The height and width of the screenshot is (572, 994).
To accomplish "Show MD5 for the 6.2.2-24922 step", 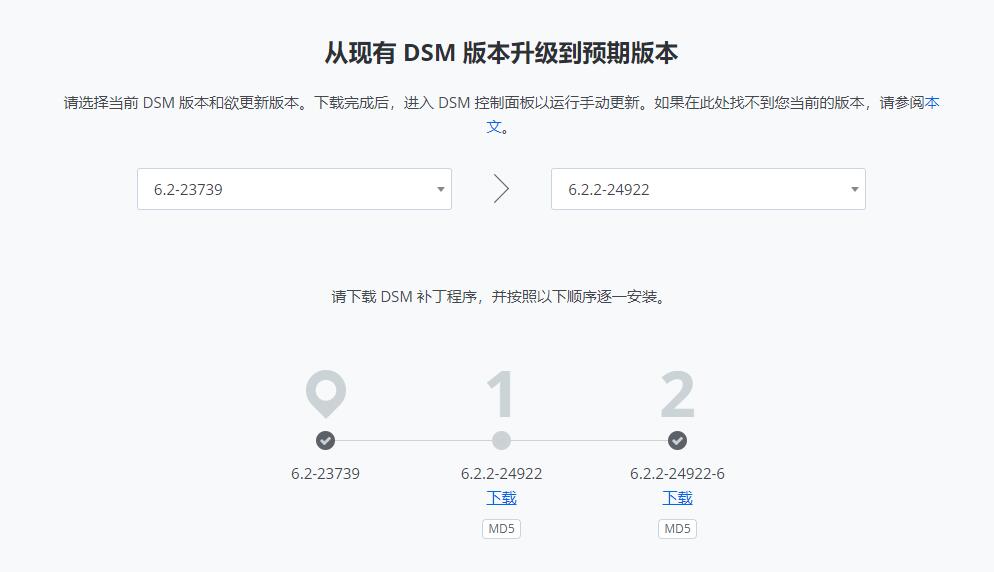I will [501, 529].
